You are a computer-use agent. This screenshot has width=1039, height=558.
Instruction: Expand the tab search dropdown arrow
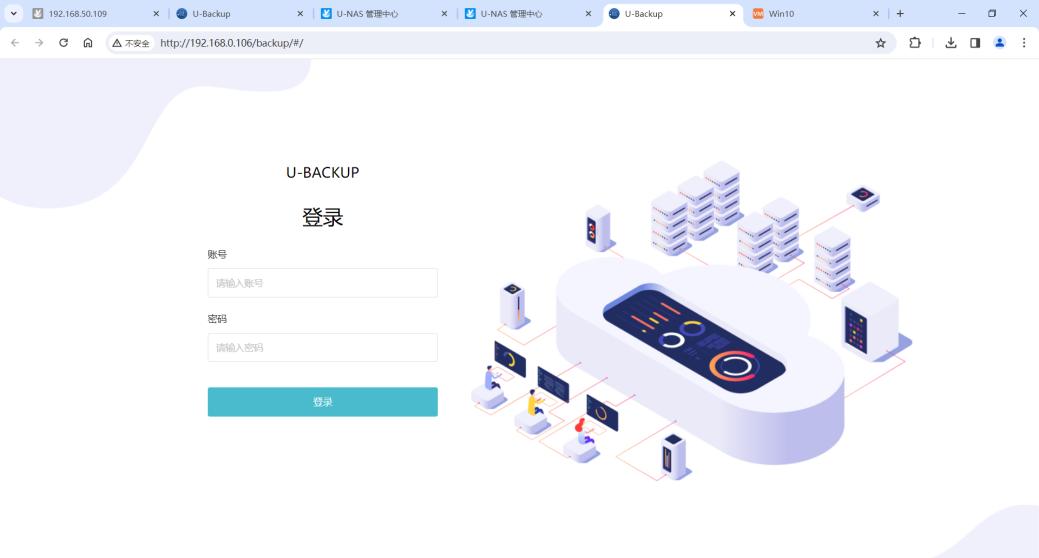(x=13, y=13)
